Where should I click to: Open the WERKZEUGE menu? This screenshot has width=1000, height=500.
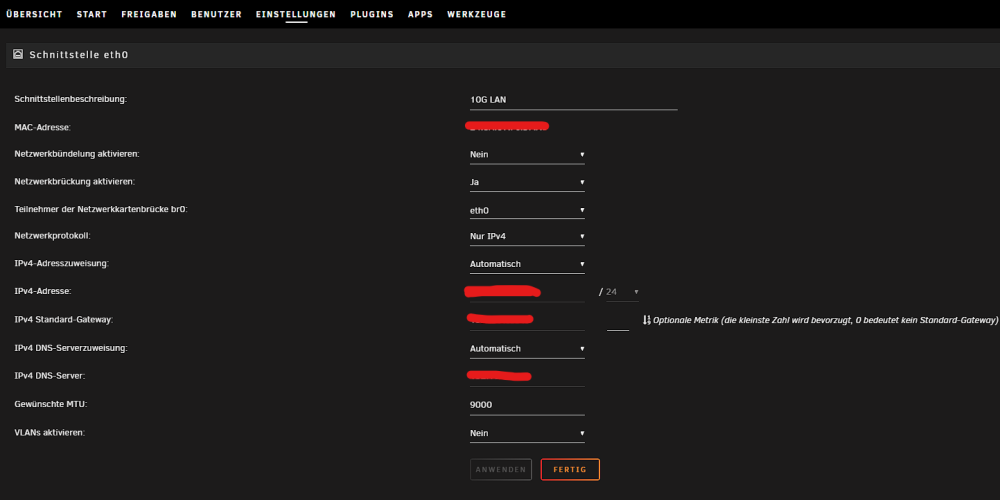(476, 14)
